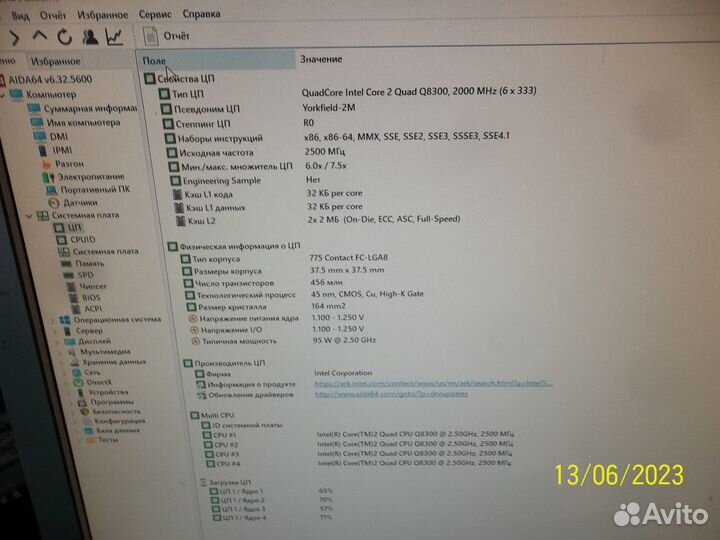Select Программы in the tree
The width and height of the screenshot is (720, 540).
tap(112, 402)
